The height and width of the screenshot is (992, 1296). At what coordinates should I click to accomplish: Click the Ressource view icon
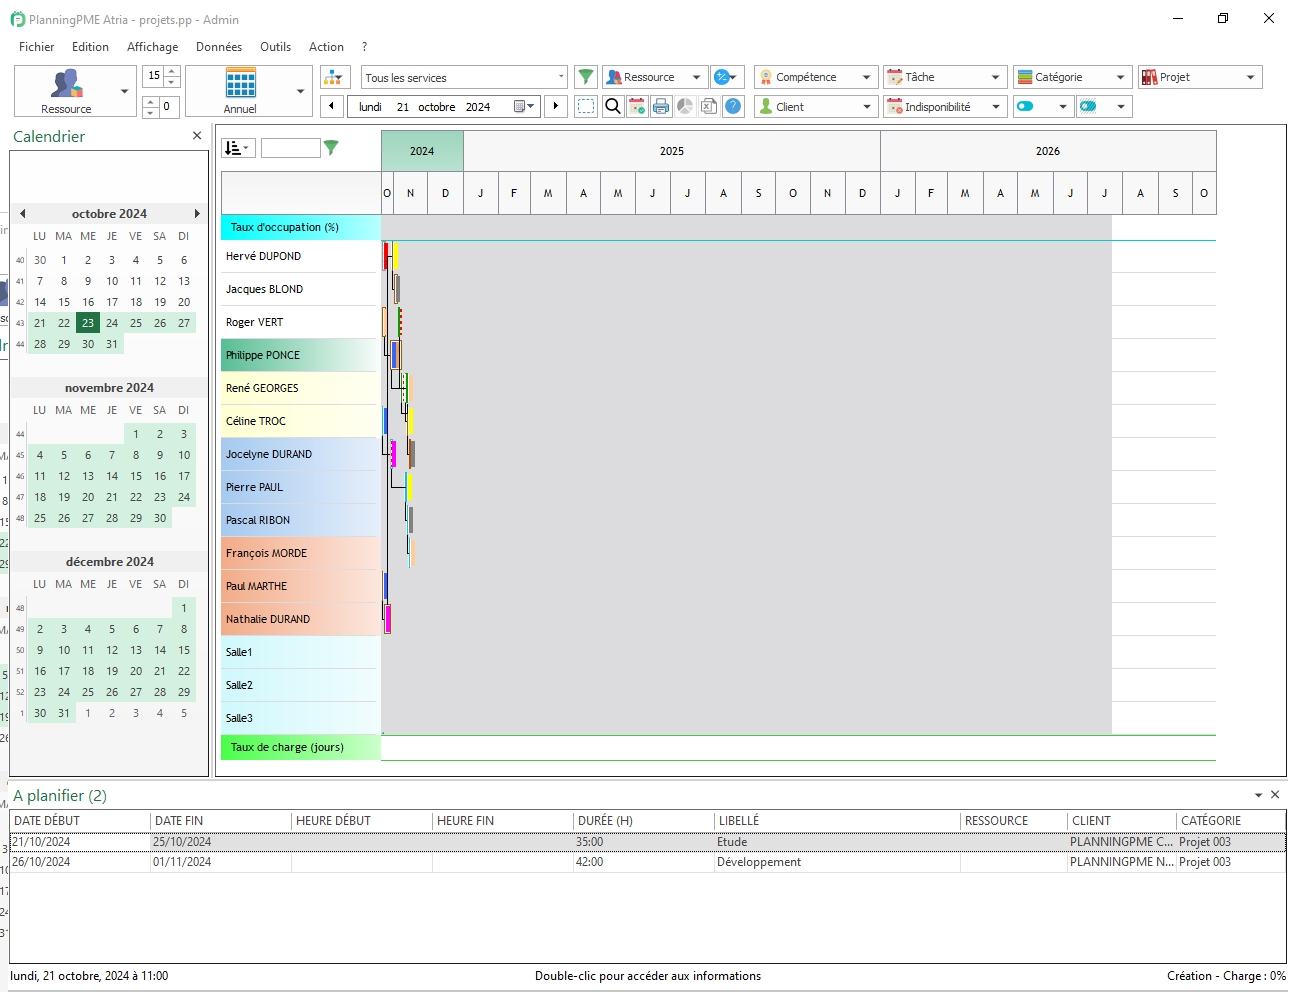66,84
